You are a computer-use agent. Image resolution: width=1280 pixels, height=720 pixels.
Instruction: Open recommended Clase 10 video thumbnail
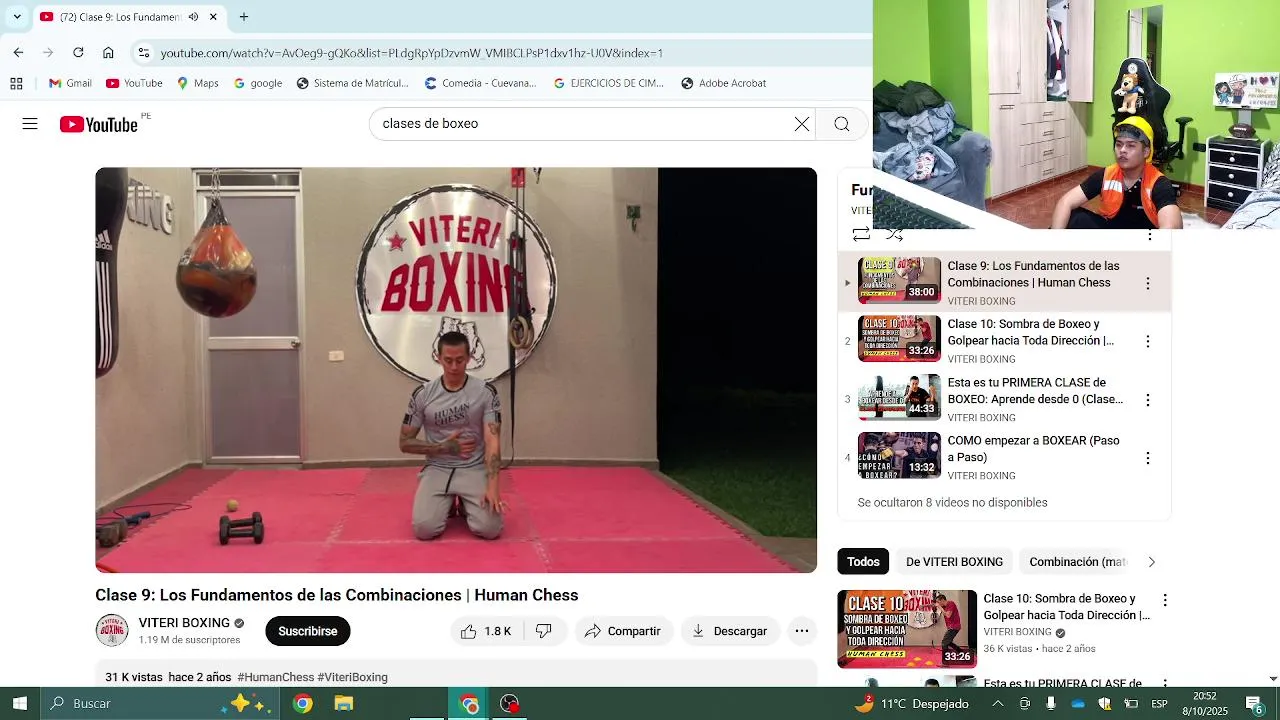tap(907, 629)
